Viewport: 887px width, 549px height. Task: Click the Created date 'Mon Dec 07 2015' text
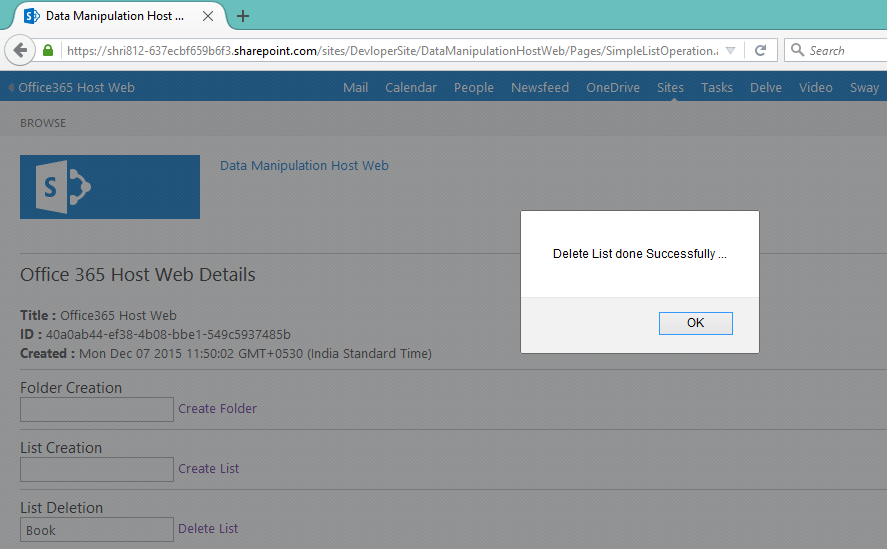130,354
